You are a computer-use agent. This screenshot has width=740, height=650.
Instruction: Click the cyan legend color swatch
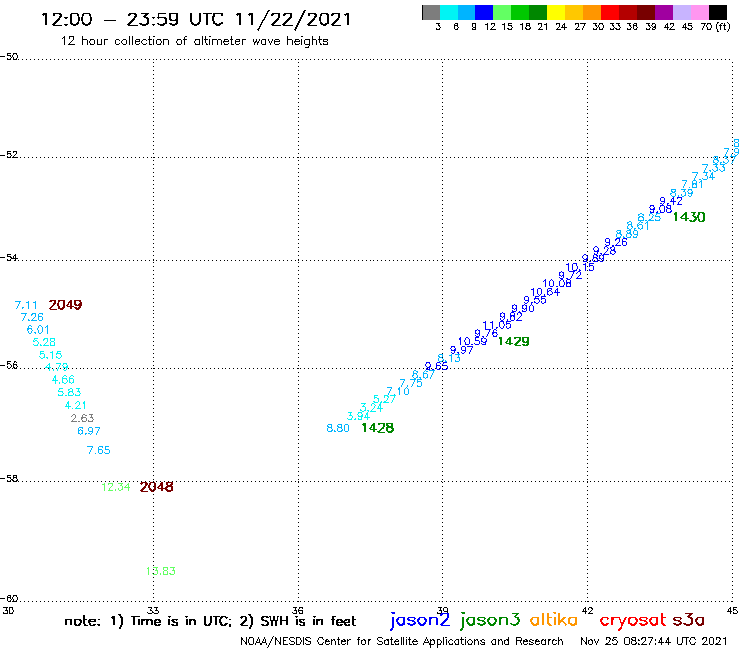click(449, 12)
